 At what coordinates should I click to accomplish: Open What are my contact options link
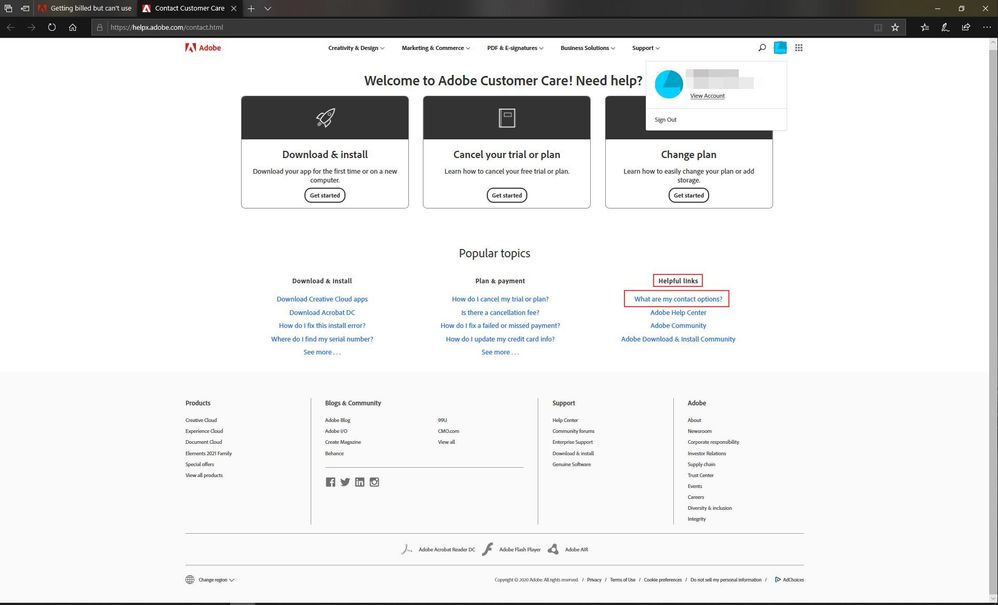(x=678, y=299)
